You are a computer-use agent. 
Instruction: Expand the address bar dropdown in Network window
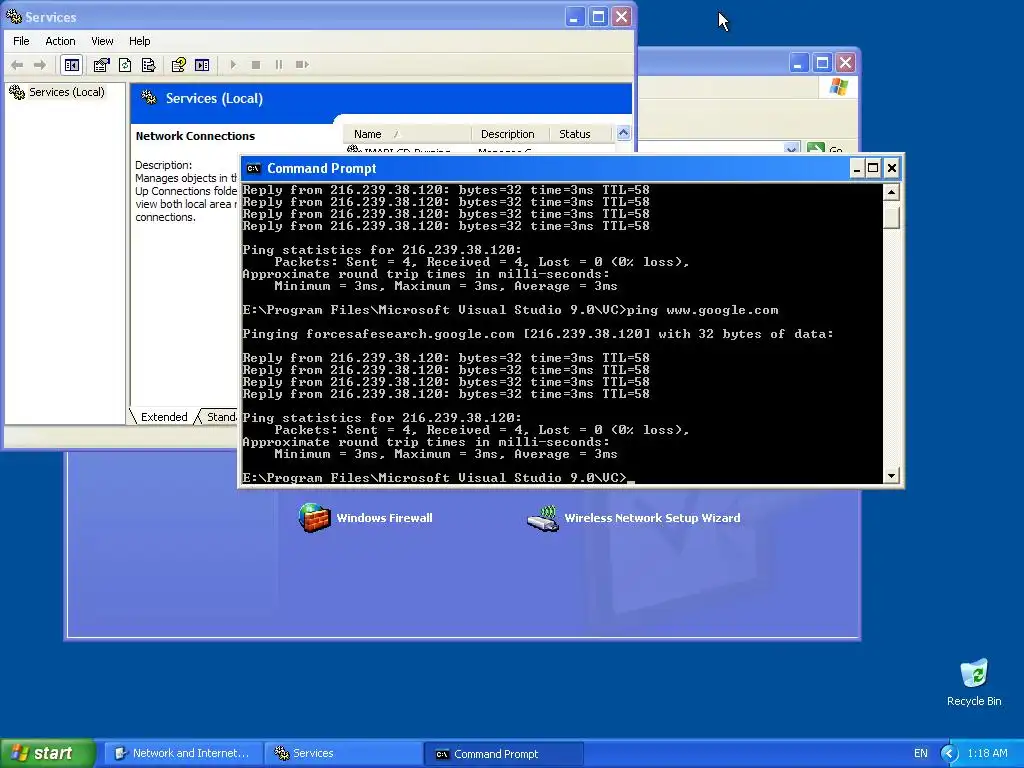[x=791, y=149]
